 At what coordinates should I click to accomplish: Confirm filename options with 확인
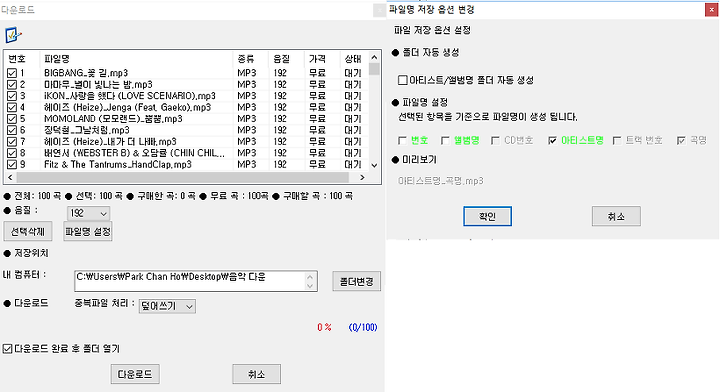(x=487, y=216)
